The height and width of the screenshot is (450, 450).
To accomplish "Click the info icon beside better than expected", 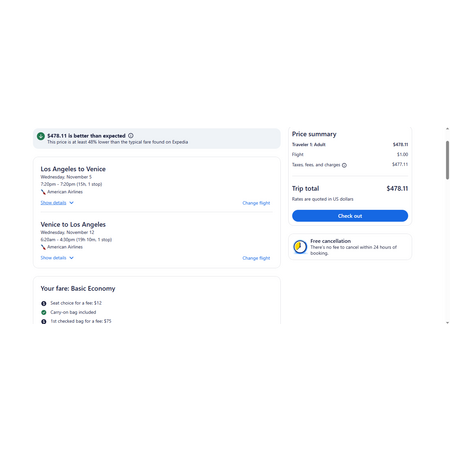I will [x=131, y=136].
